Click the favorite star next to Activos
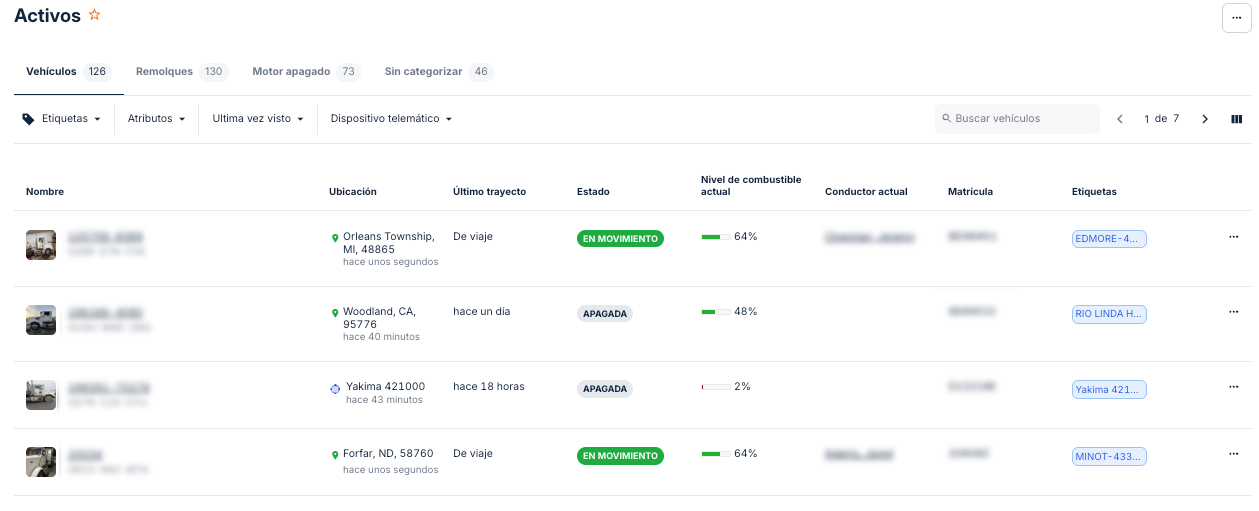This screenshot has width=1259, height=511. click(x=95, y=15)
